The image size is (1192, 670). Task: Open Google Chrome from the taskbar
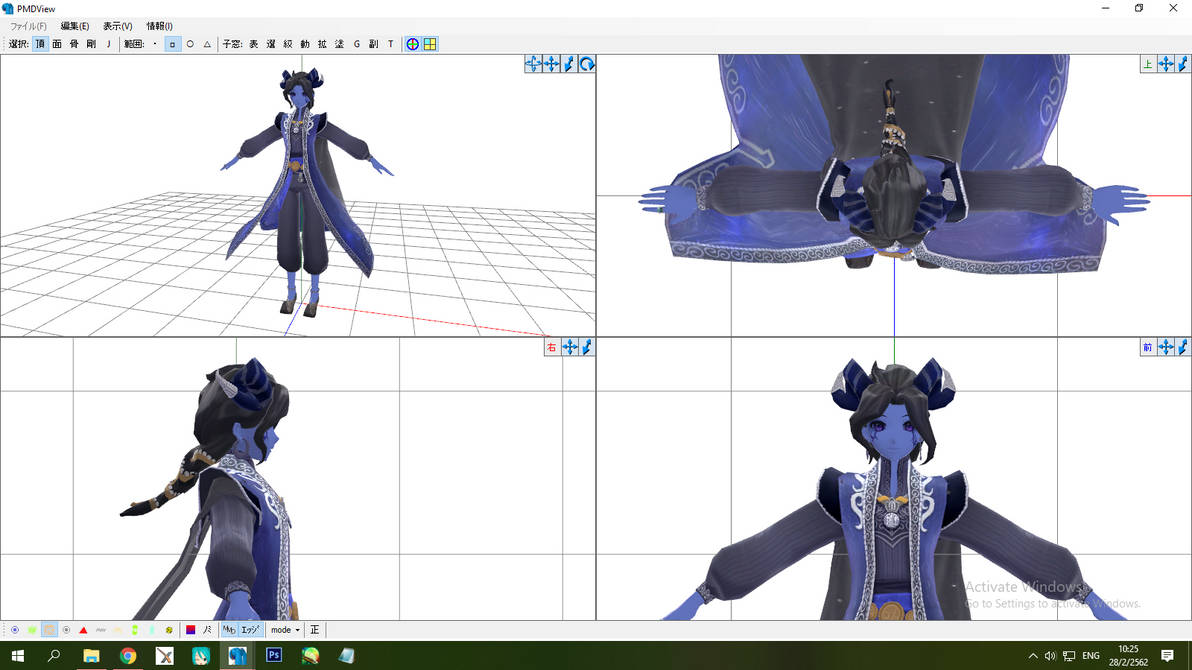point(128,655)
